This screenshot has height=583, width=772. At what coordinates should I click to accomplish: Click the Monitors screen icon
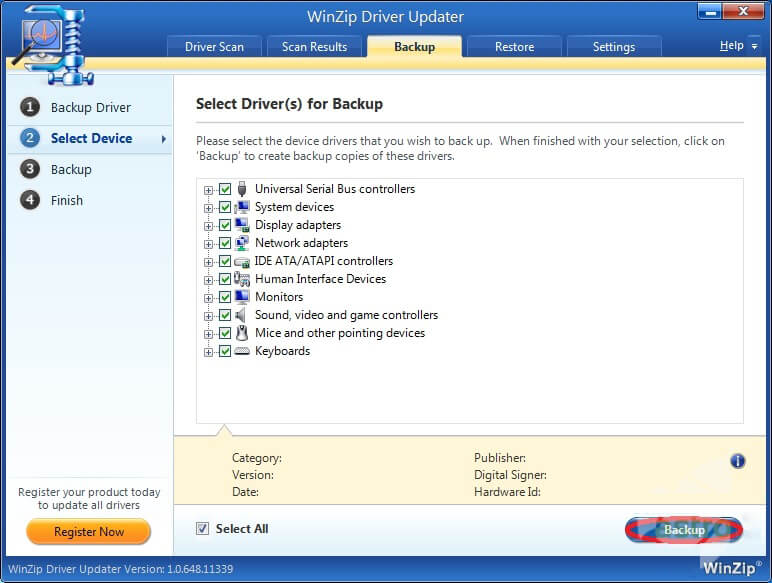(x=242, y=297)
